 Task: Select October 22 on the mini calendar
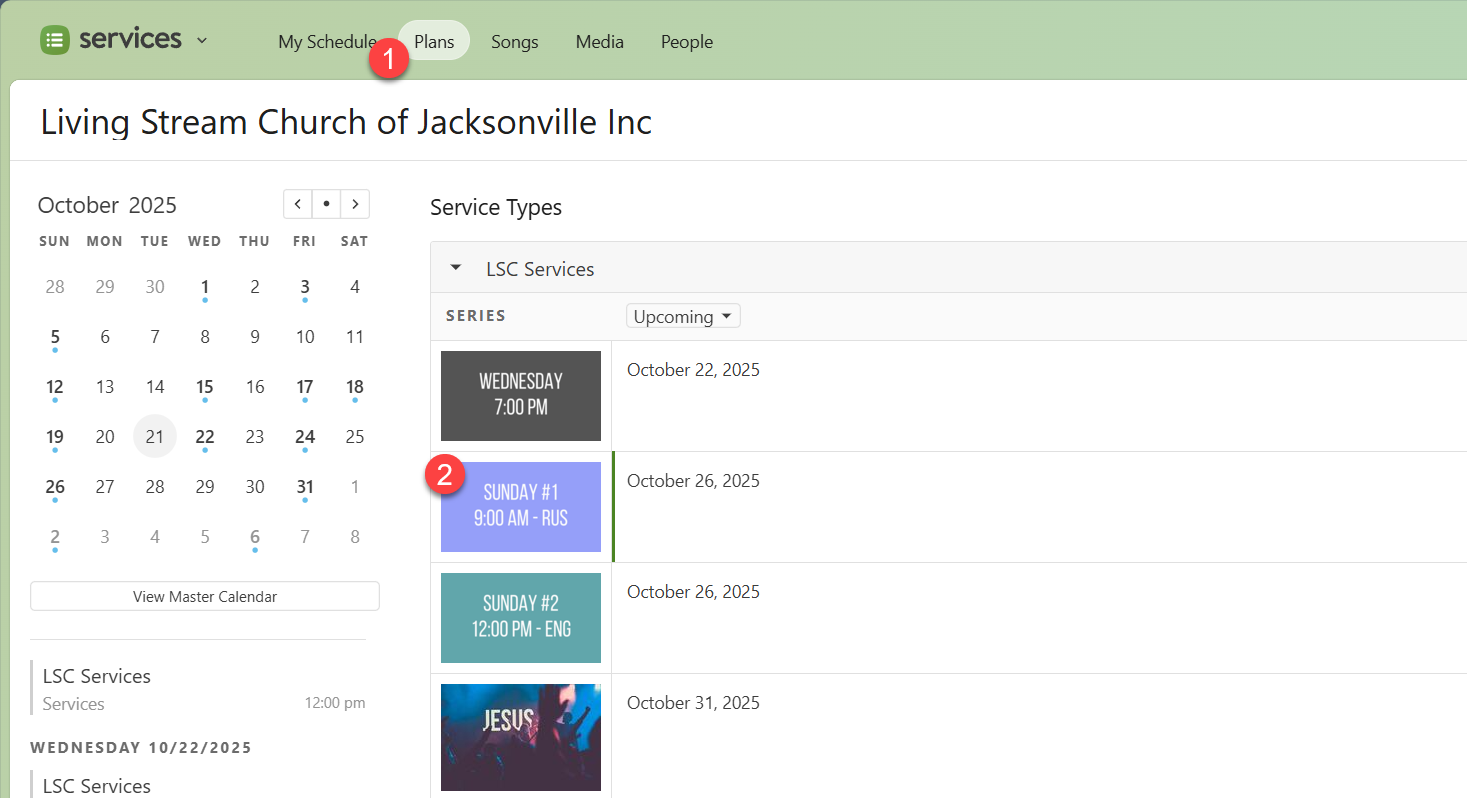[x=205, y=437]
